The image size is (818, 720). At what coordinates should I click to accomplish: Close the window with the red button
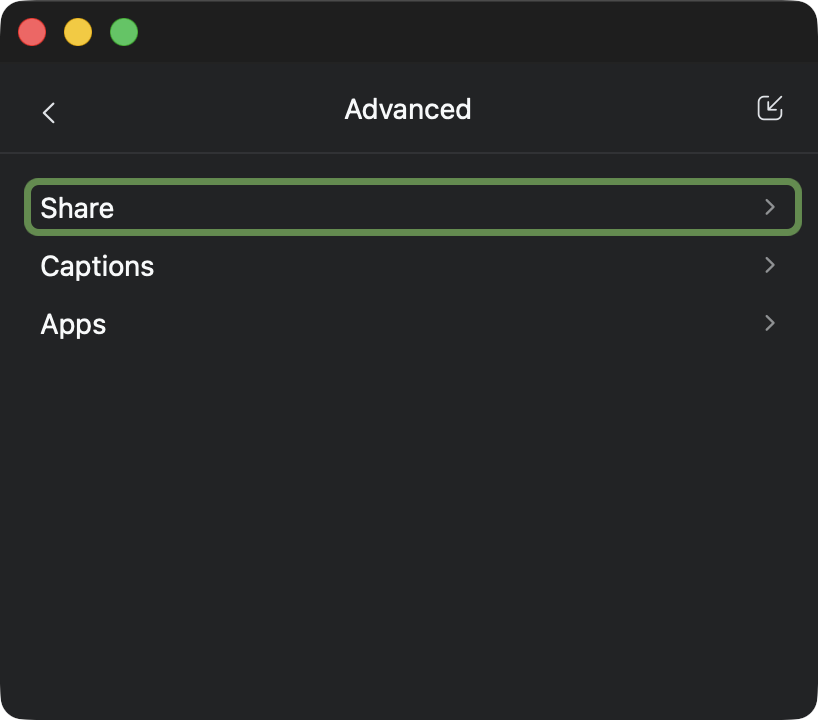(32, 32)
